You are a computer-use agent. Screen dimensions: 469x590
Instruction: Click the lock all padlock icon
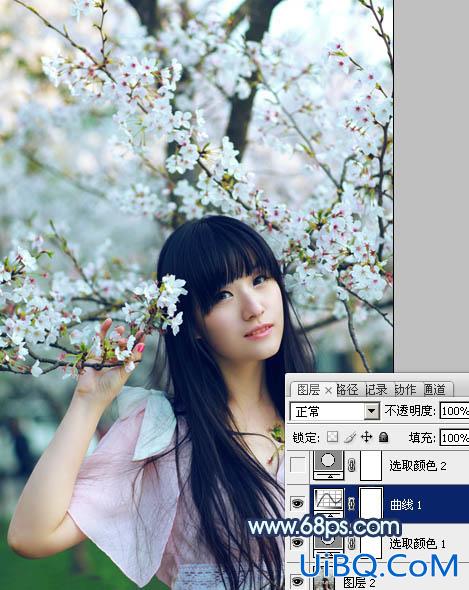[383, 437]
